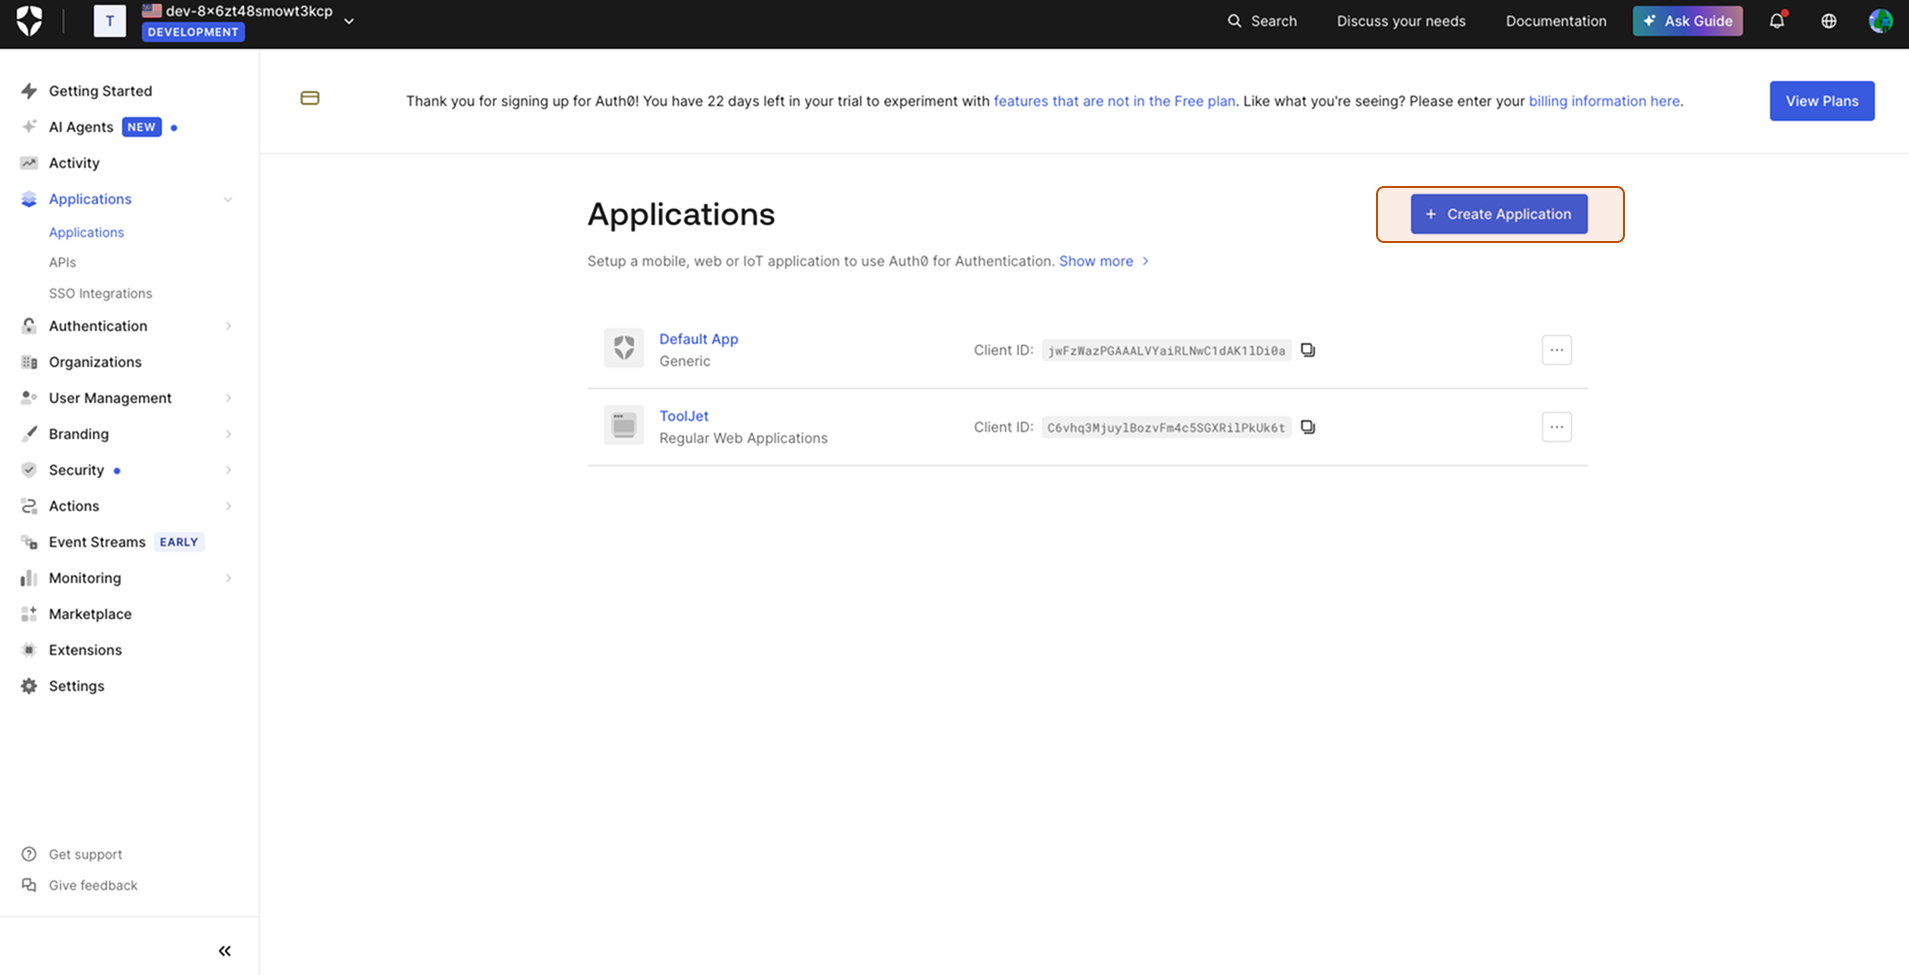
Task: Click the globe language icon
Action: (1829, 20)
